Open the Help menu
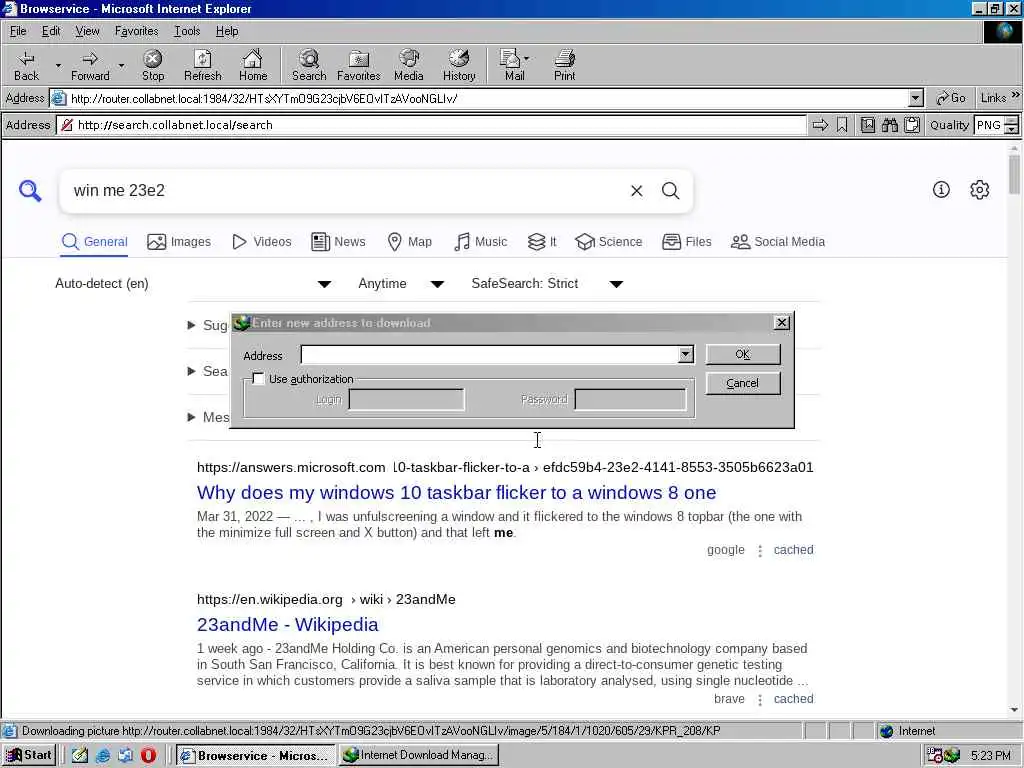The width and height of the screenshot is (1024, 768). [x=227, y=31]
